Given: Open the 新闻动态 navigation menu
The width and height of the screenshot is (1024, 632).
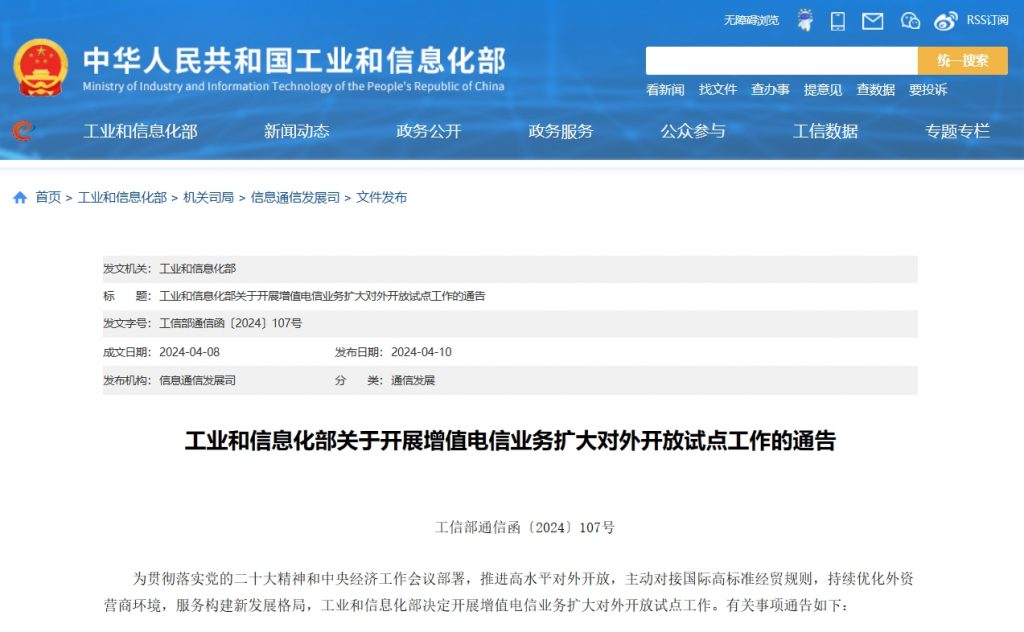Looking at the screenshot, I should tap(296, 131).
